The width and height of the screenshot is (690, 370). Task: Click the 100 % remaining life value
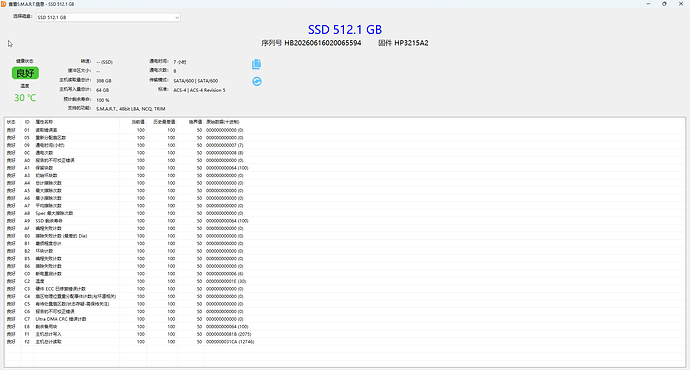(103, 100)
